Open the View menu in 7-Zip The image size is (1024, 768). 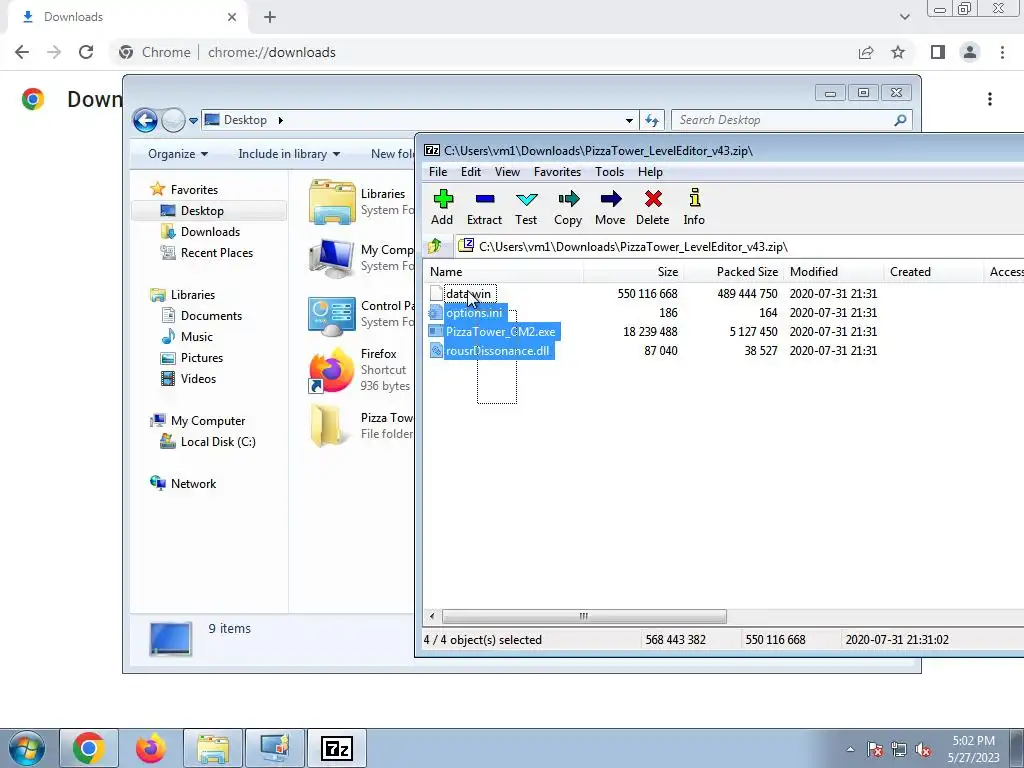click(507, 172)
